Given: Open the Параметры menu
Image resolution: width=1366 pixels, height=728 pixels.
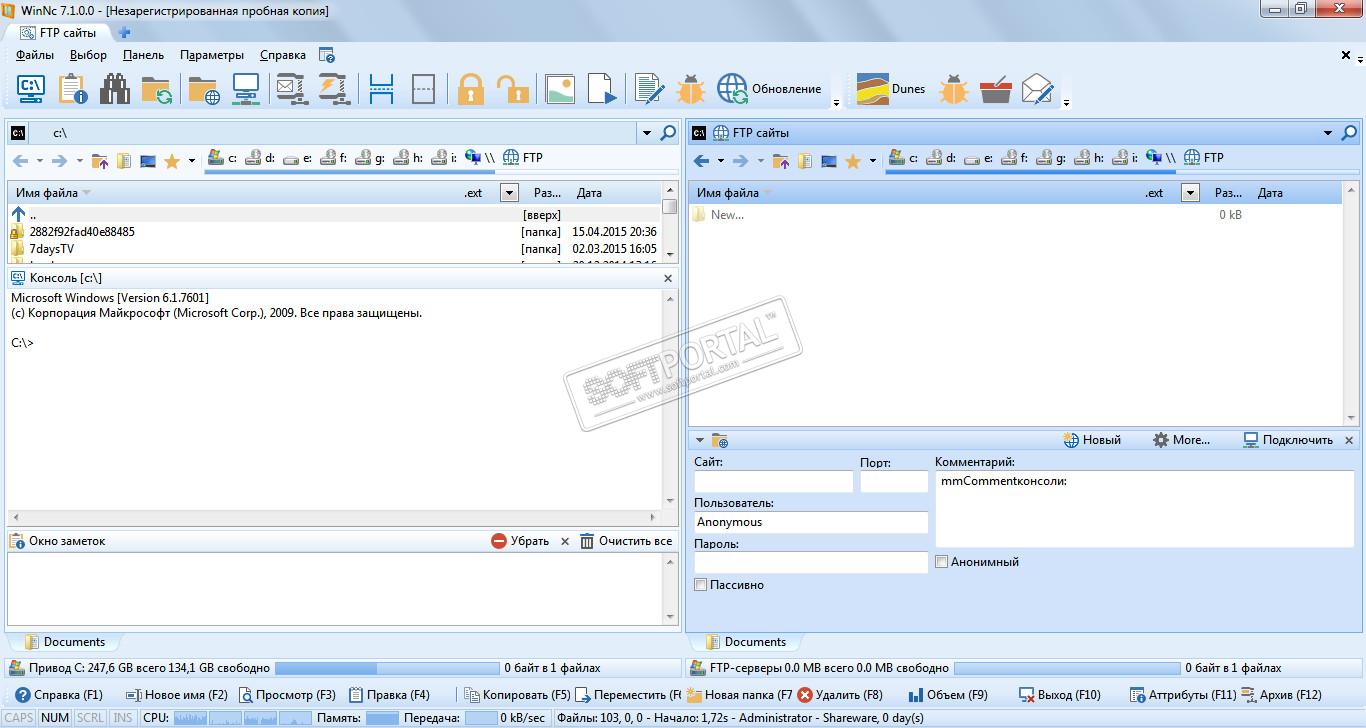Looking at the screenshot, I should pyautogui.click(x=212, y=56).
